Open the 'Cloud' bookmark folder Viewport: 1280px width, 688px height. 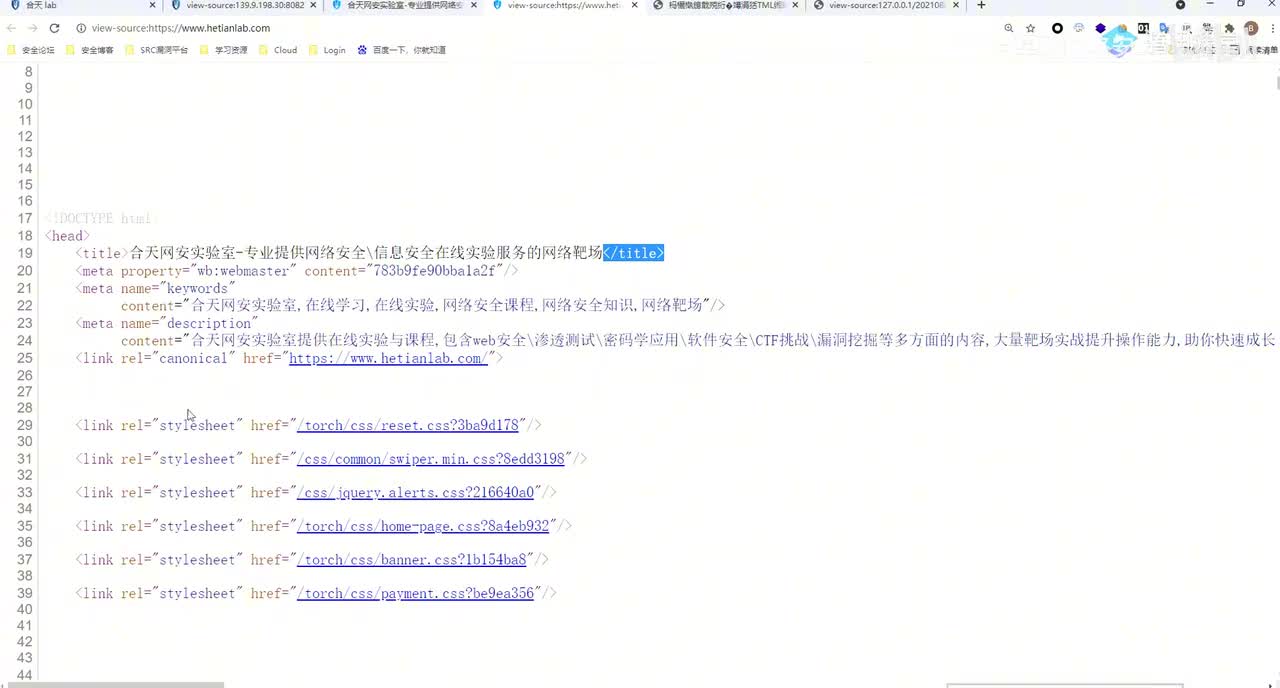point(278,50)
